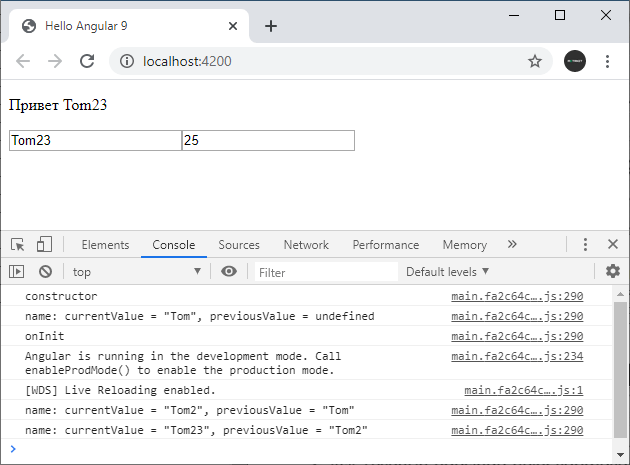Reload the localhost page
The height and width of the screenshot is (465, 630).
click(87, 61)
